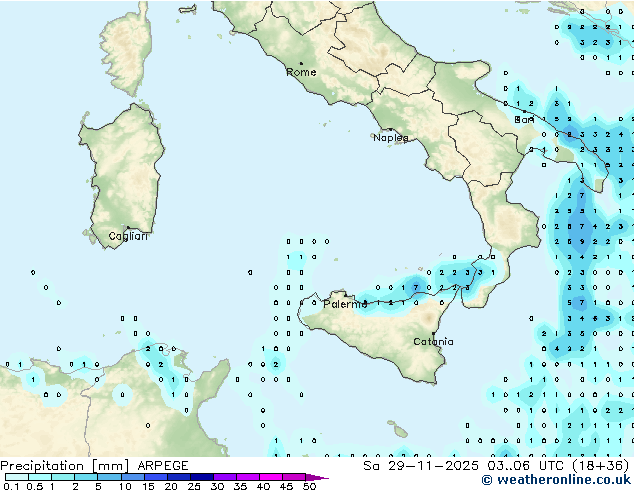Click the ARPEGE model name
The image size is (634, 490).
point(163,466)
